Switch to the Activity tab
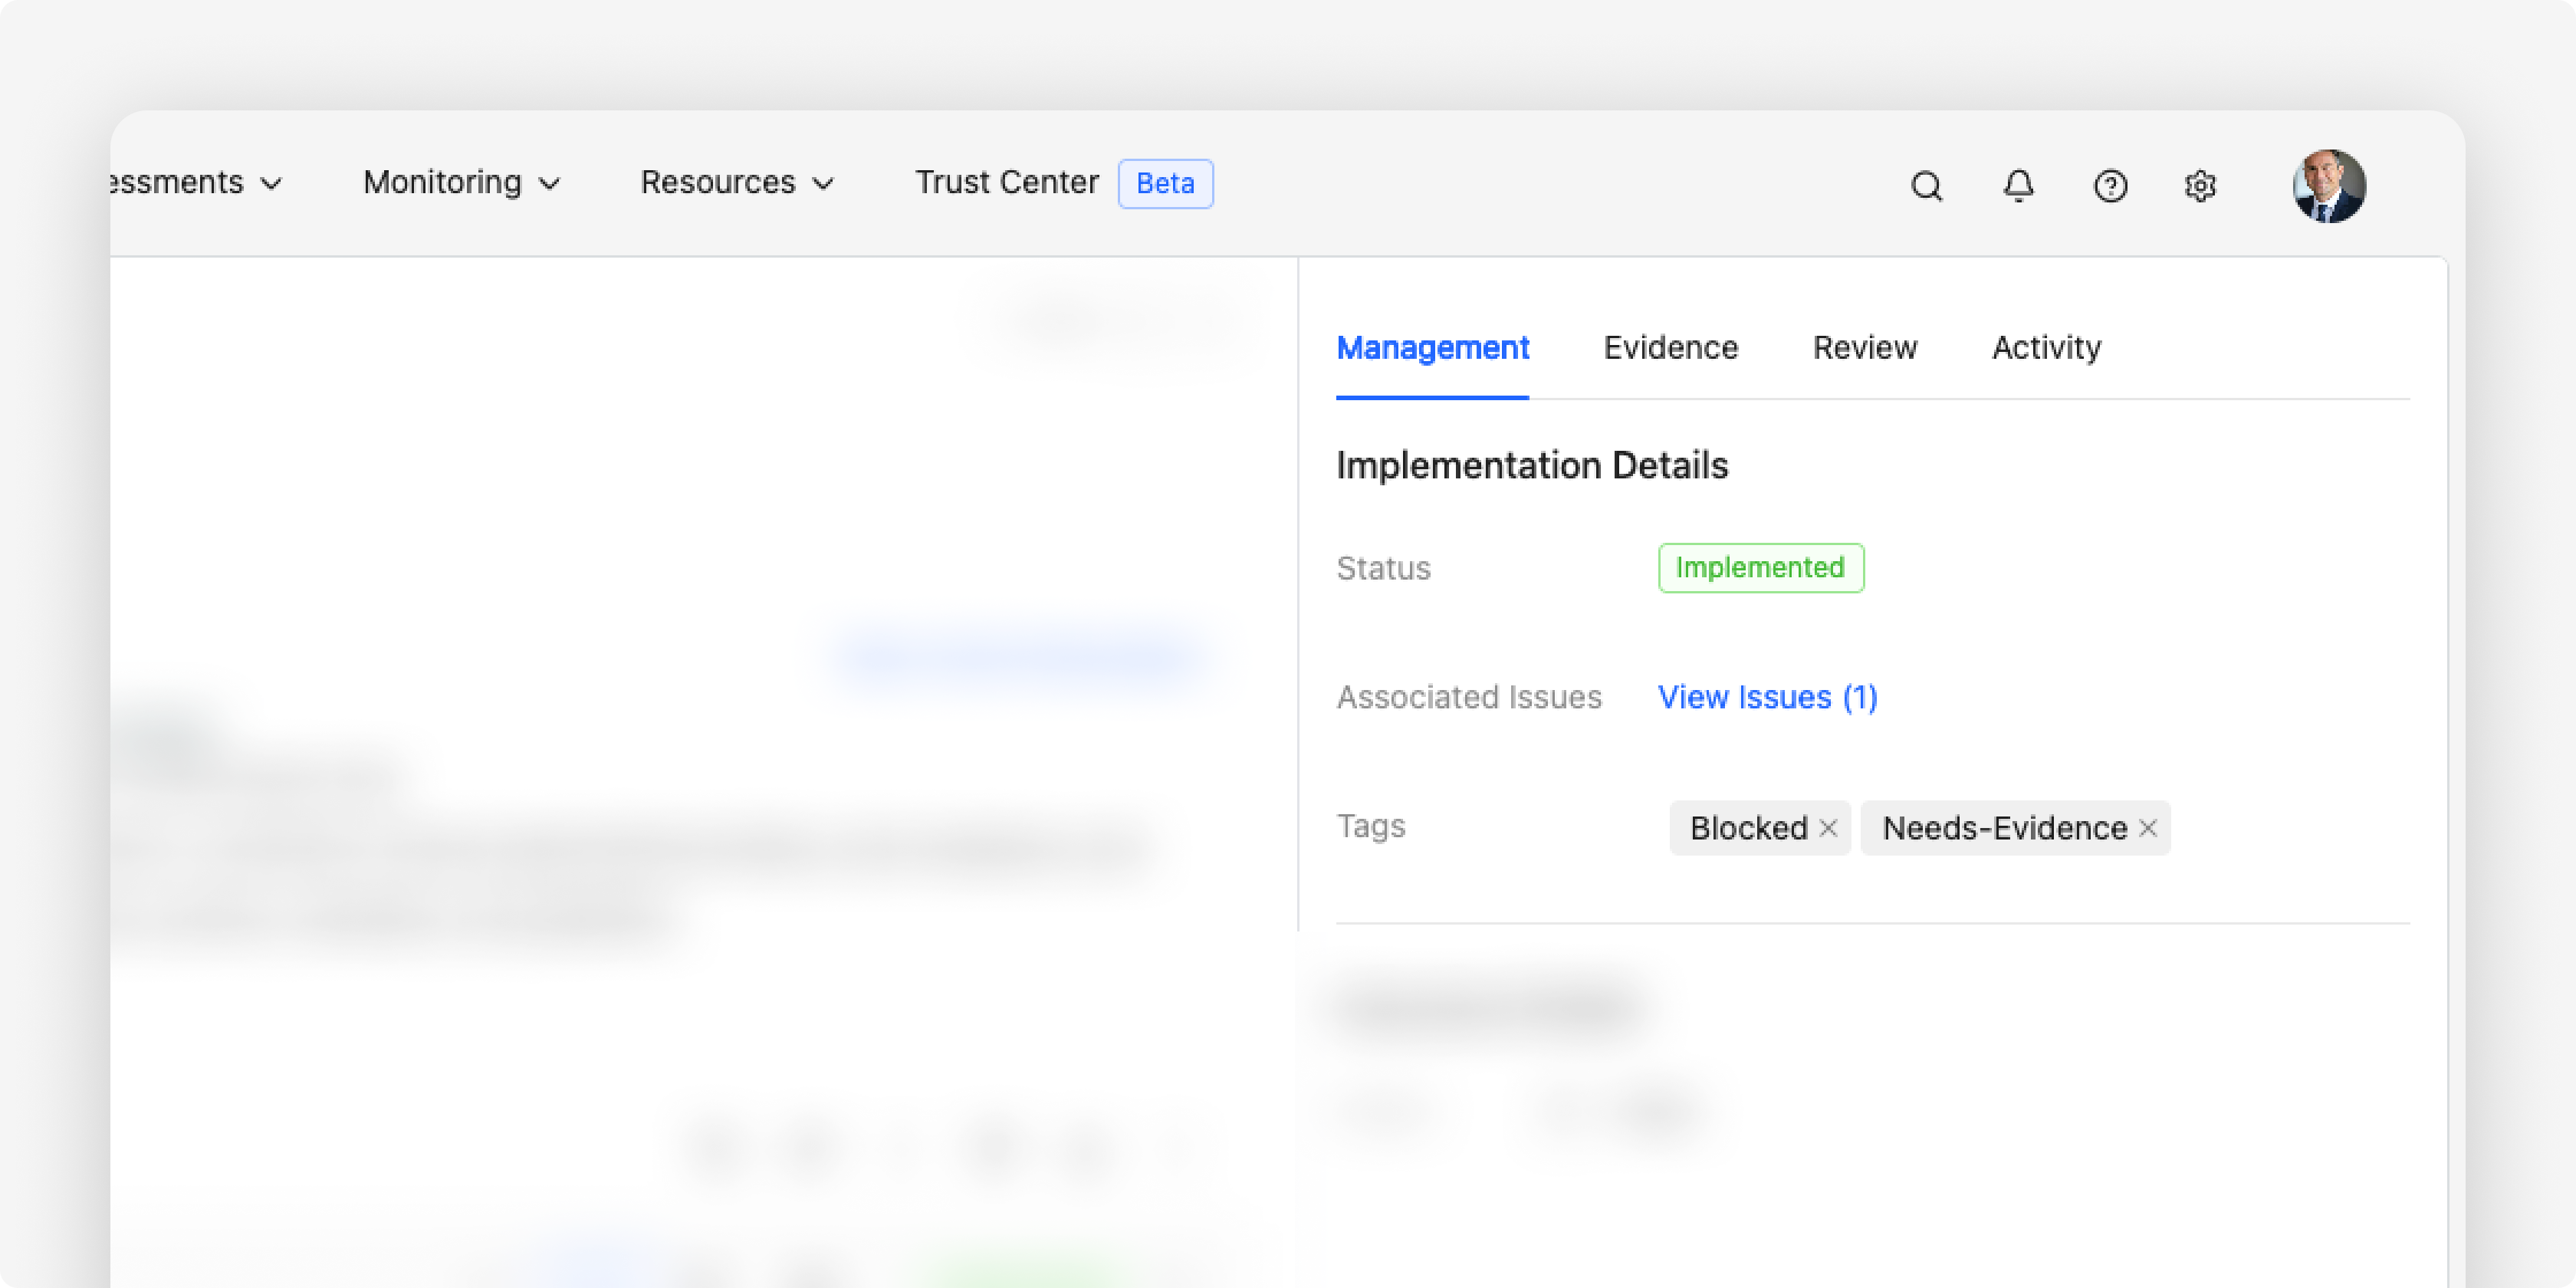The image size is (2576, 1288). (x=2046, y=348)
